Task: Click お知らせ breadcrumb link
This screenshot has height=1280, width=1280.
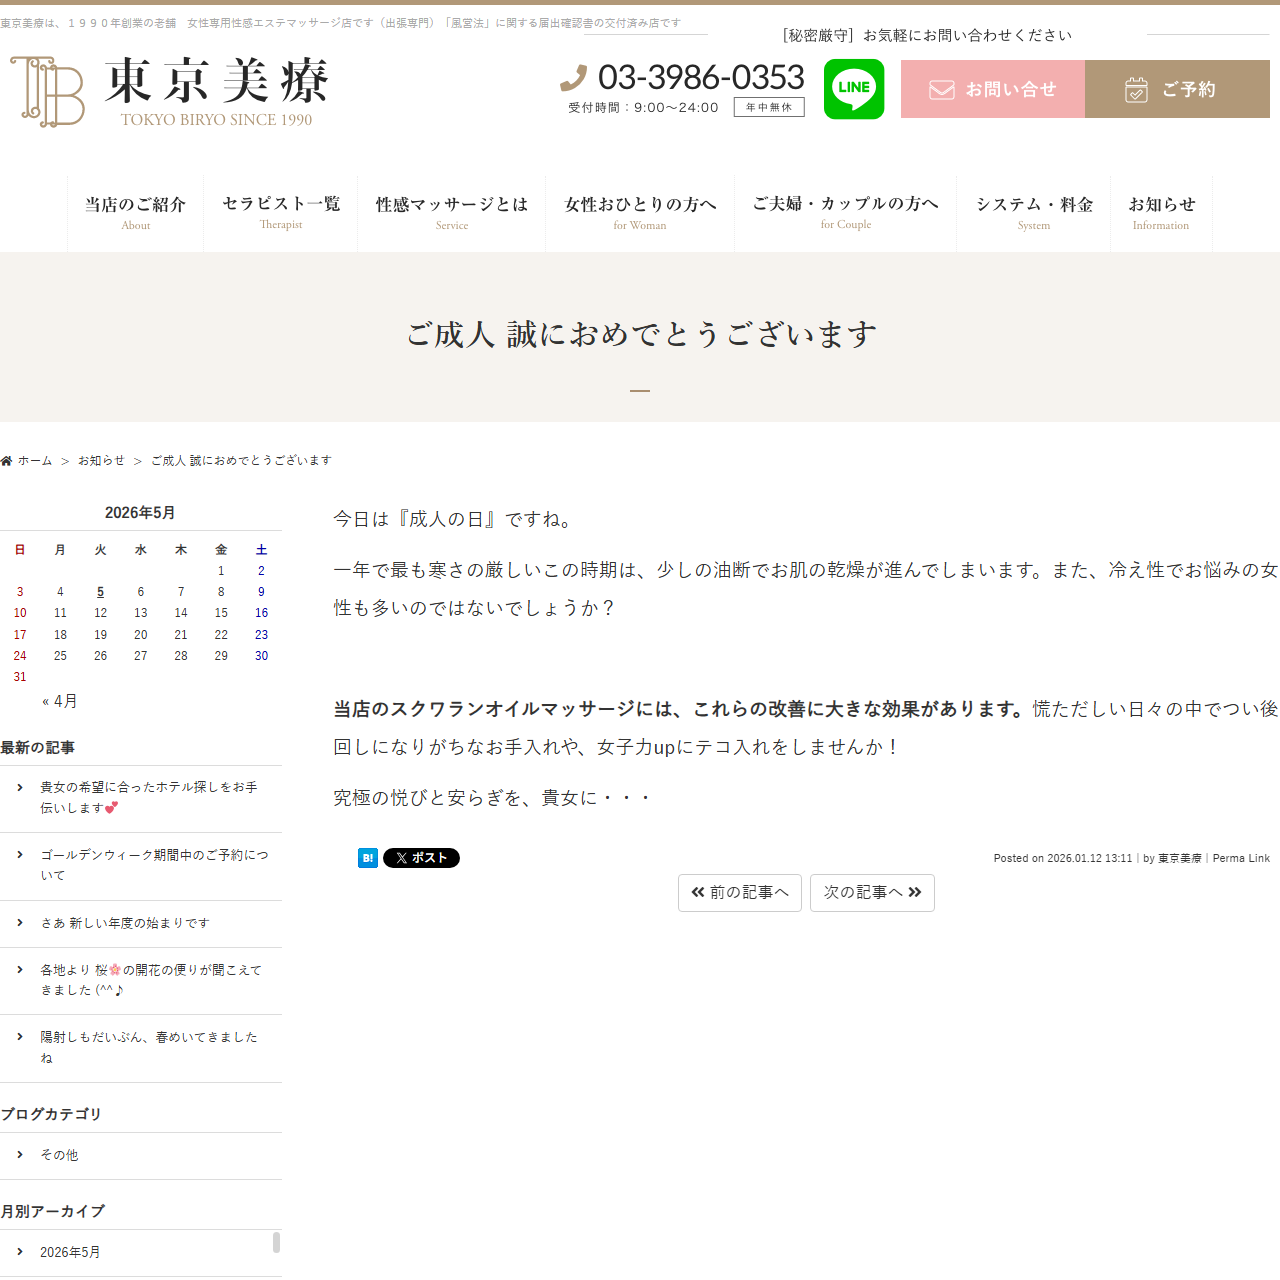Action: coord(101,461)
